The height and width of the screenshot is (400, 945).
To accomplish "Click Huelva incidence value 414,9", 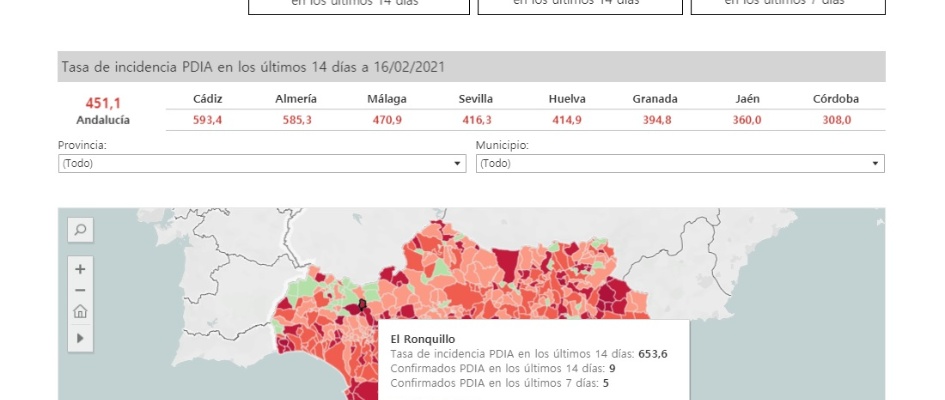I will click(x=567, y=120).
